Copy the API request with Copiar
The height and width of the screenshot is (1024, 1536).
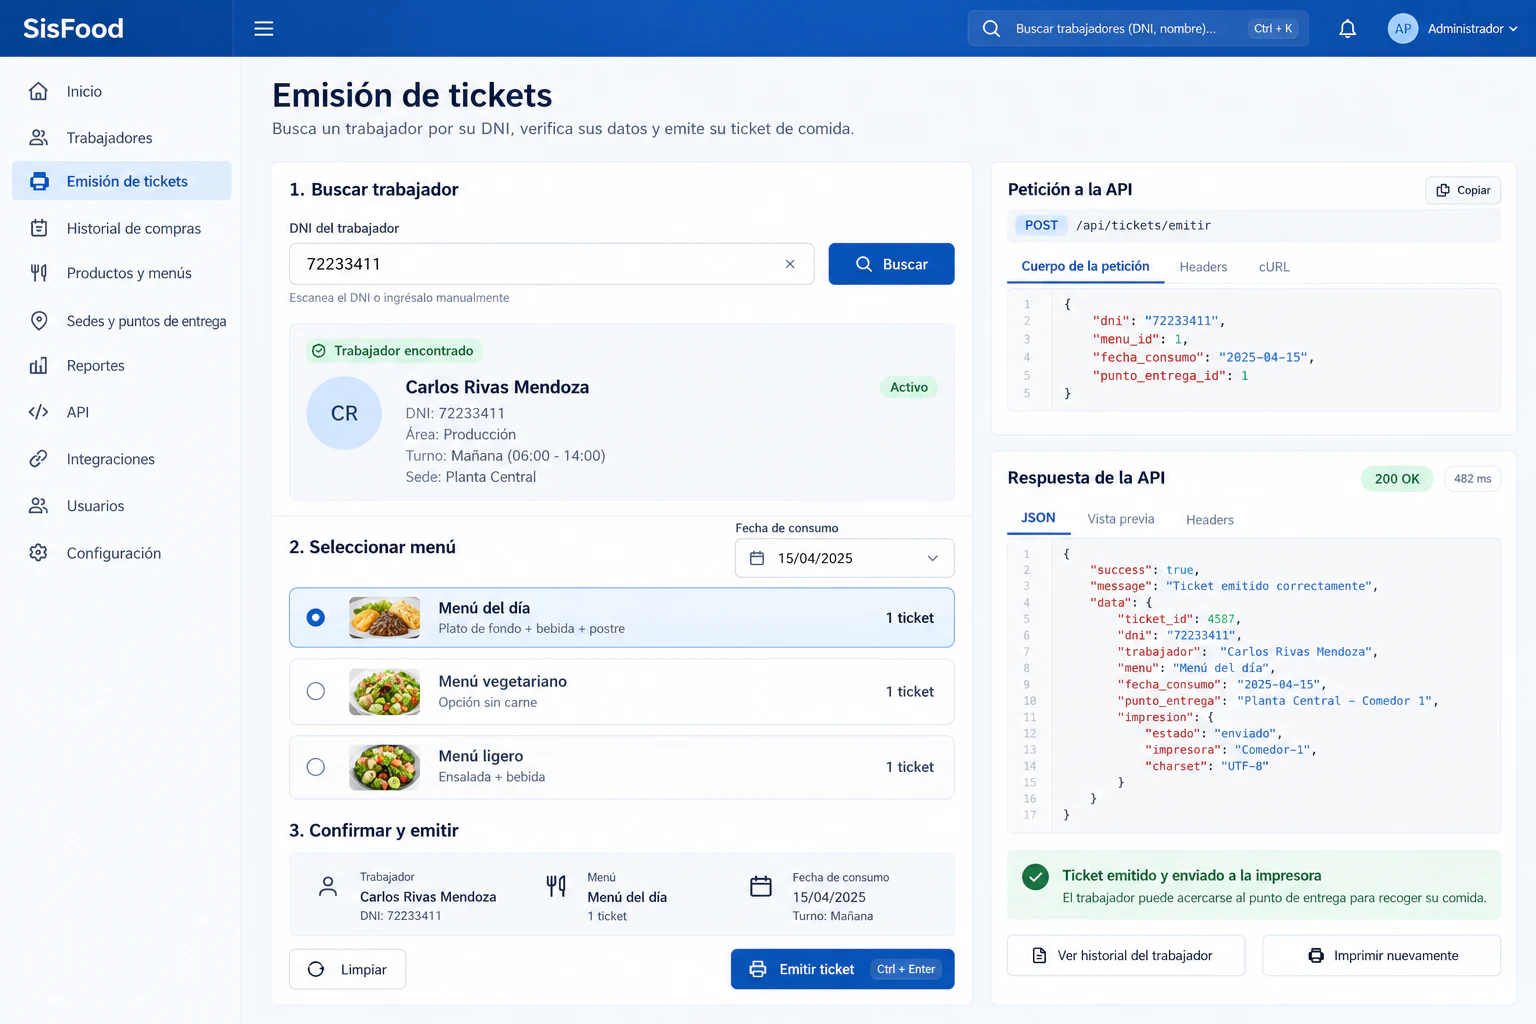tap(1463, 190)
